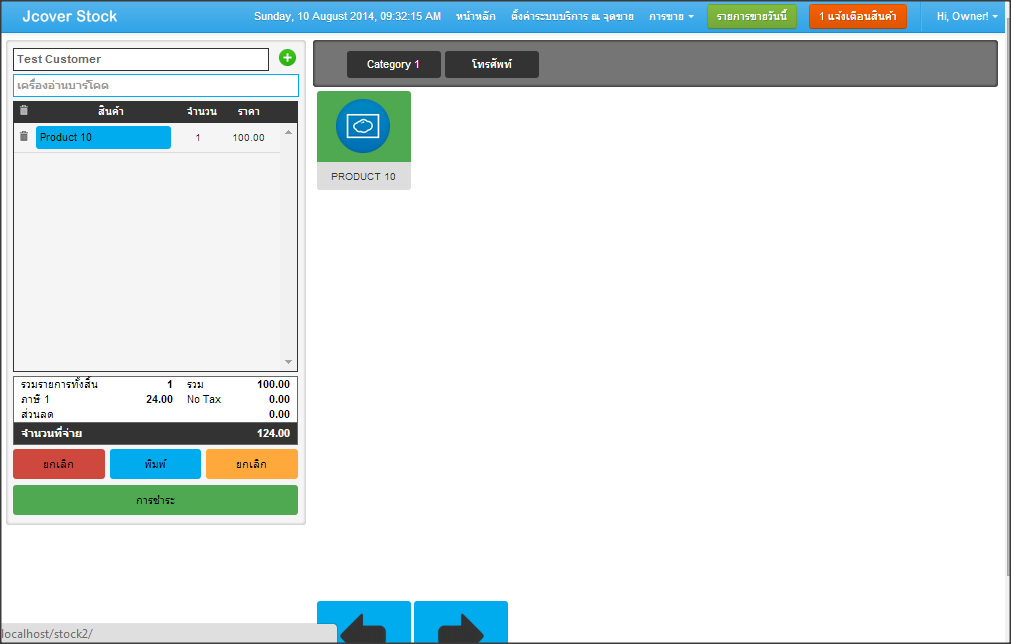Click the left arrow pagination button
The width and height of the screenshot is (1011, 644).
(364, 623)
